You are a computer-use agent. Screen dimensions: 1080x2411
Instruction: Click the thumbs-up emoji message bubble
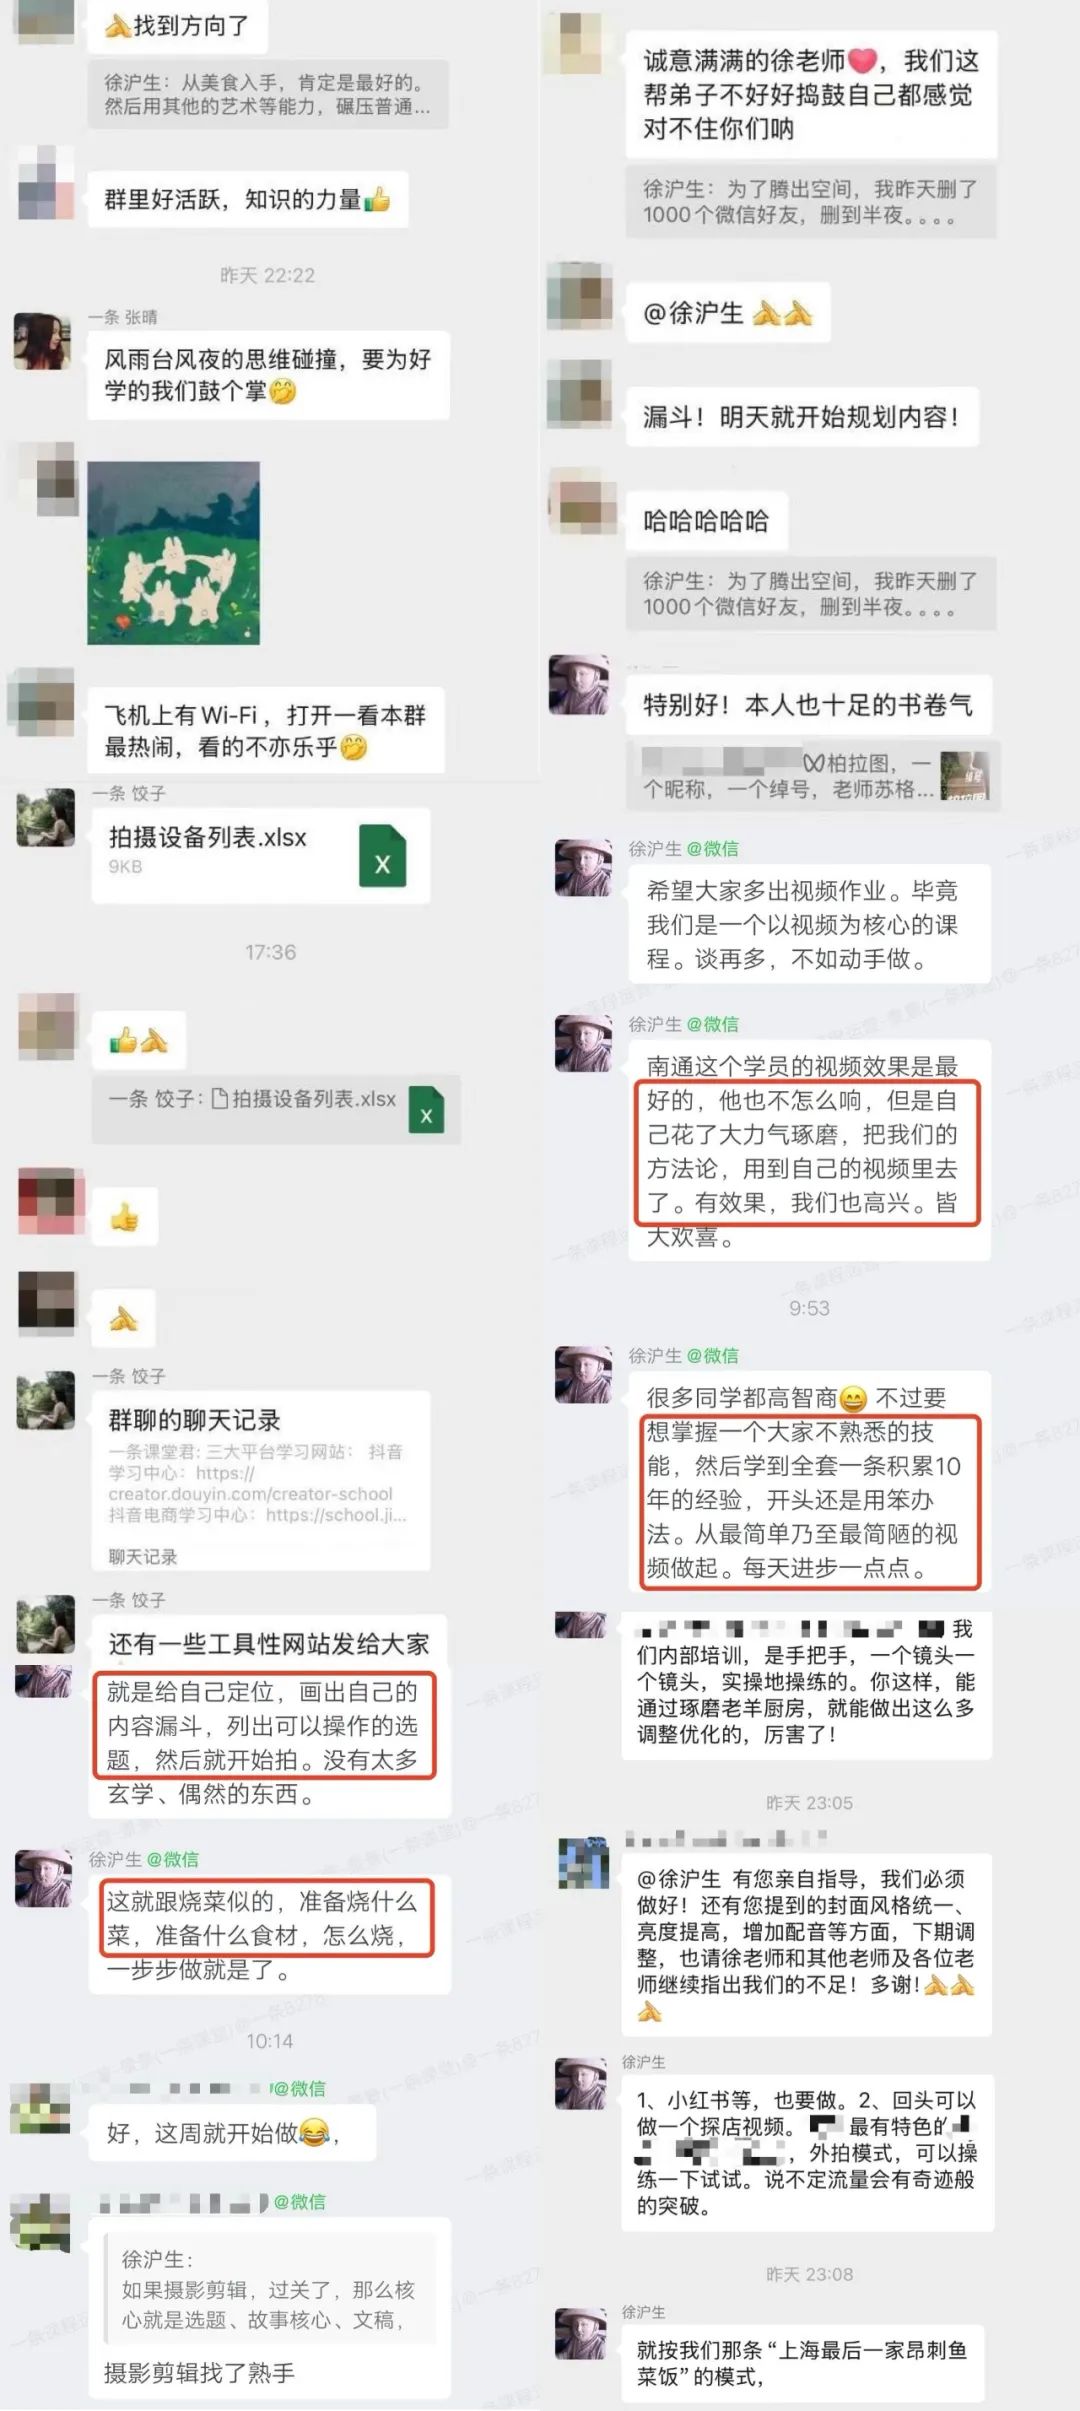[124, 1217]
